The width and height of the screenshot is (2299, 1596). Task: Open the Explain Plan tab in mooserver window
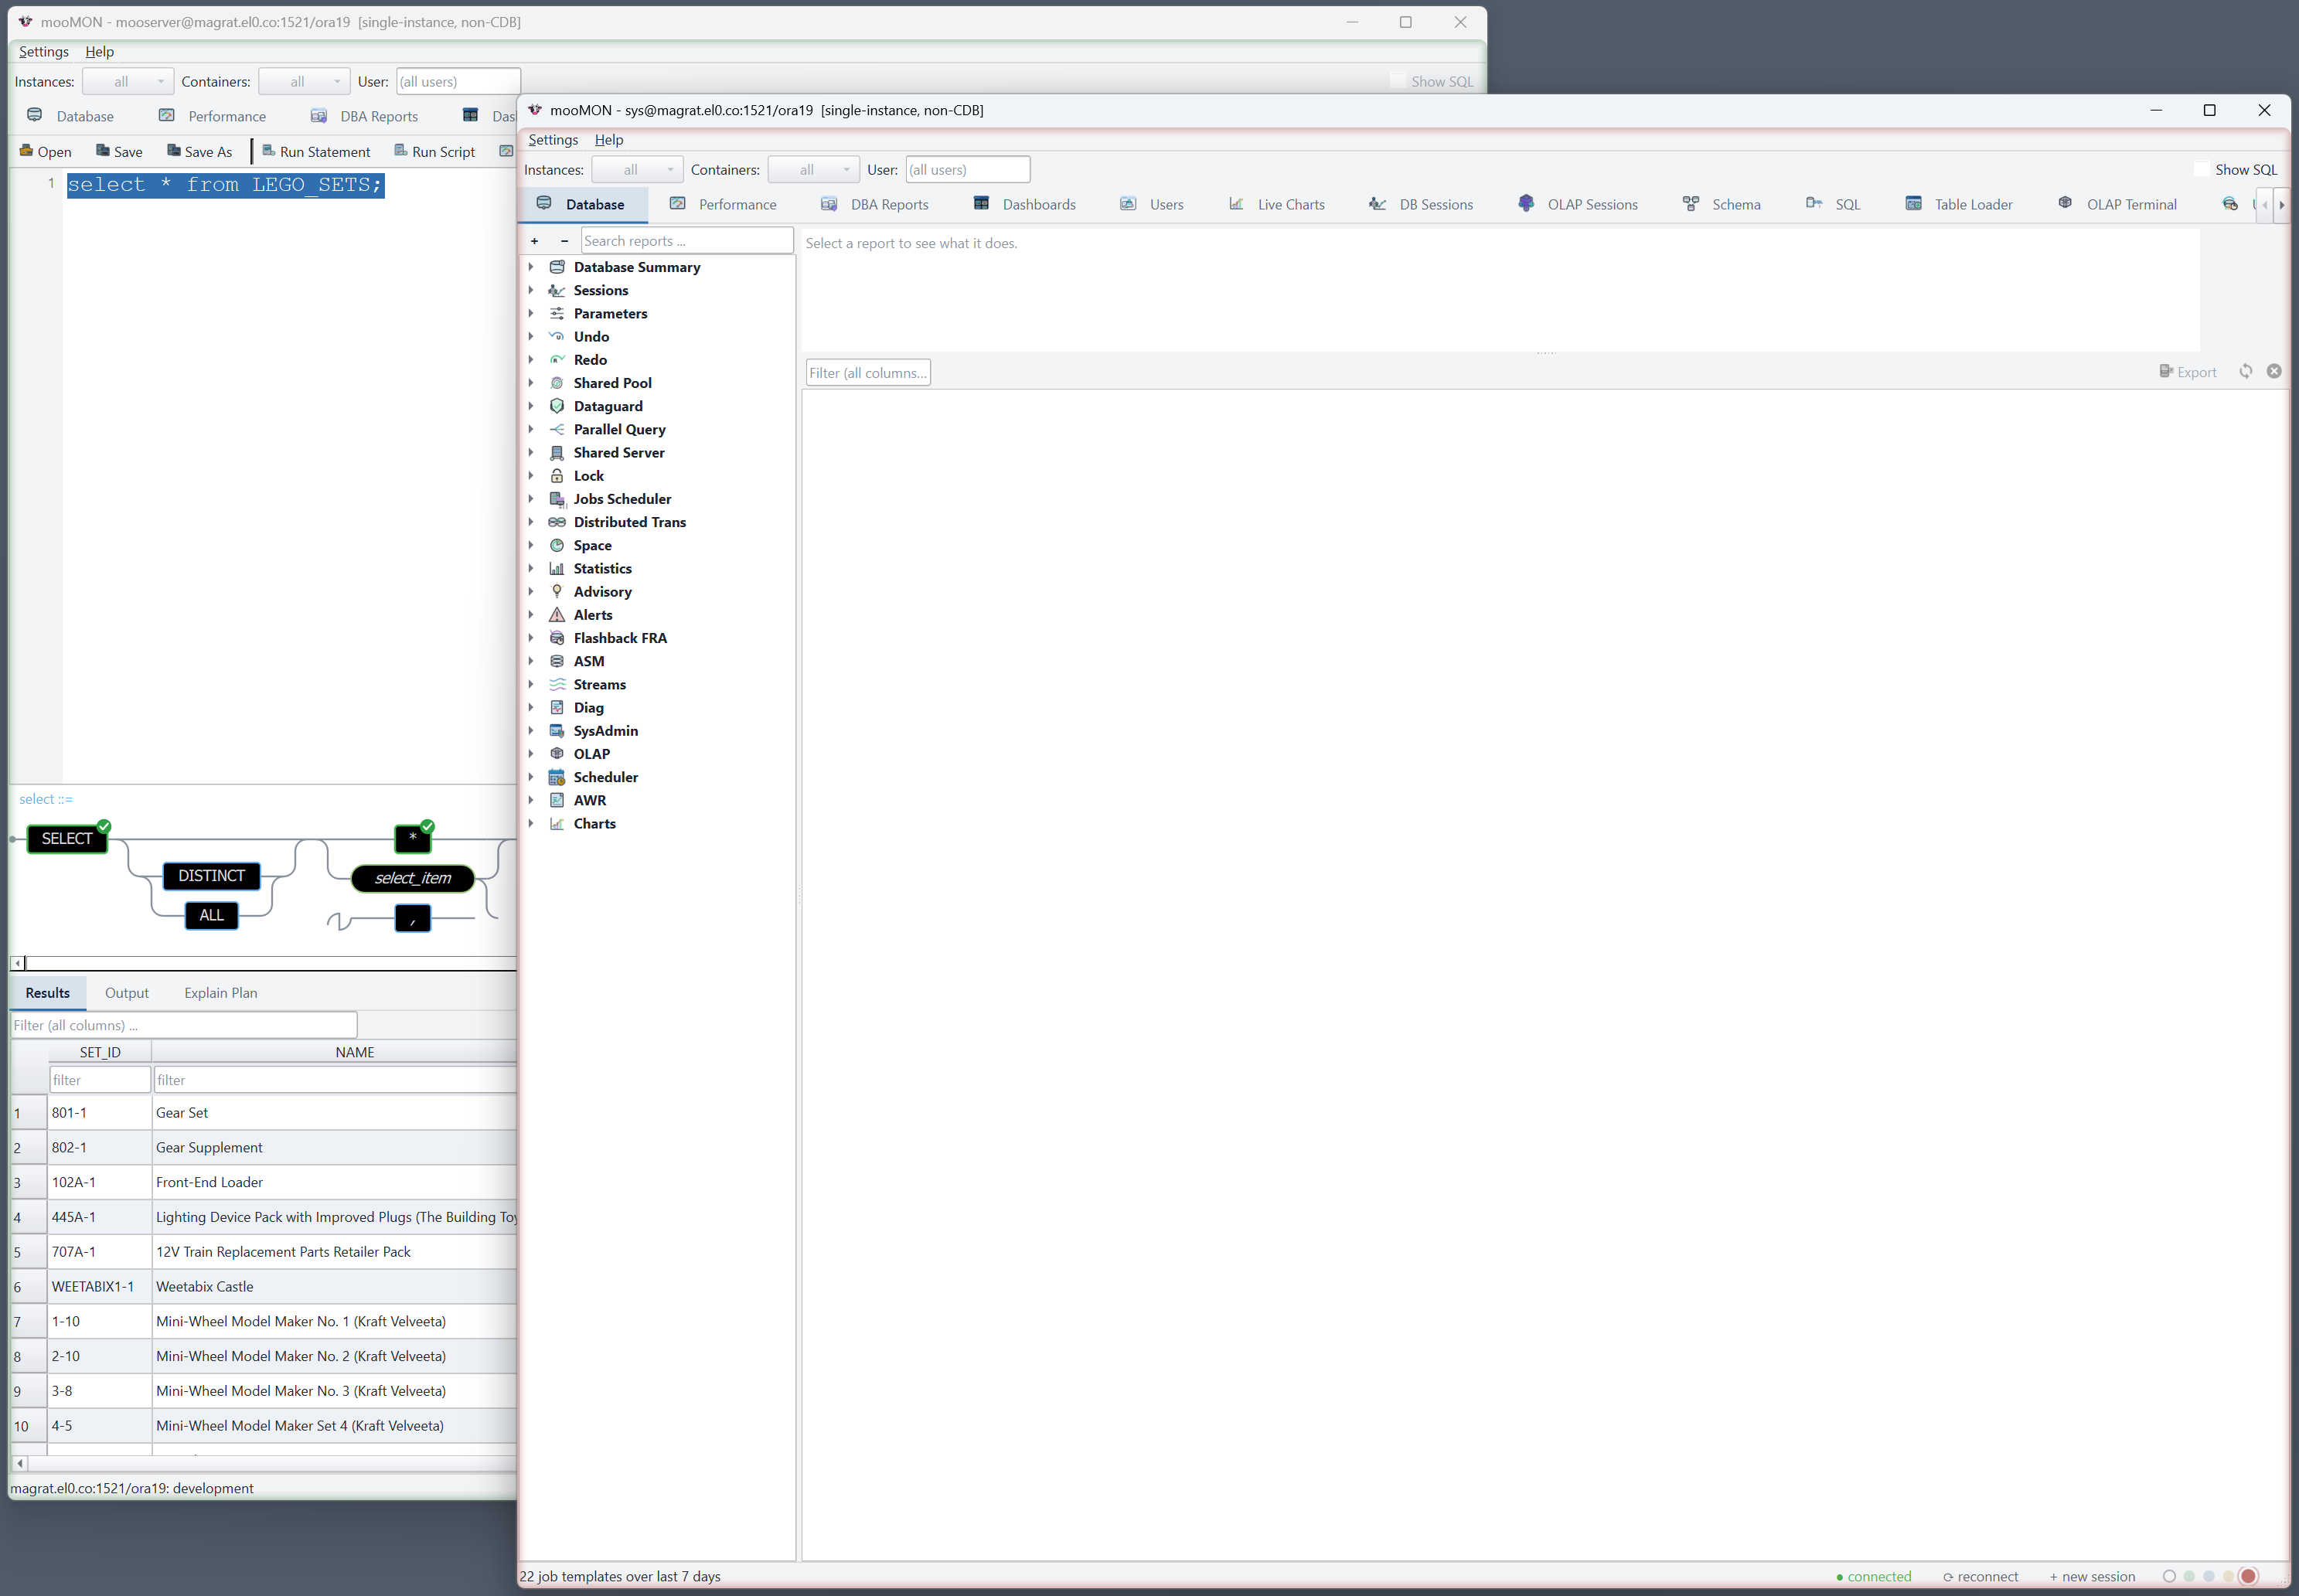[221, 993]
